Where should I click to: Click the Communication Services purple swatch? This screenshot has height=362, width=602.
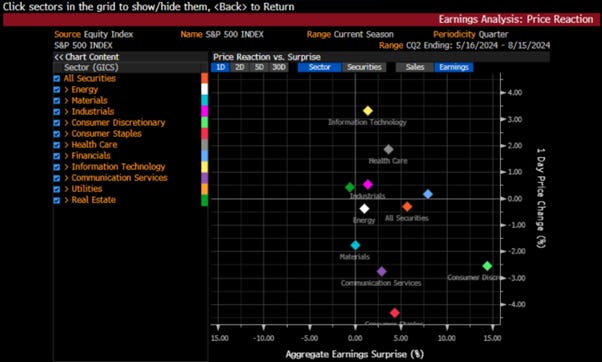205,178
